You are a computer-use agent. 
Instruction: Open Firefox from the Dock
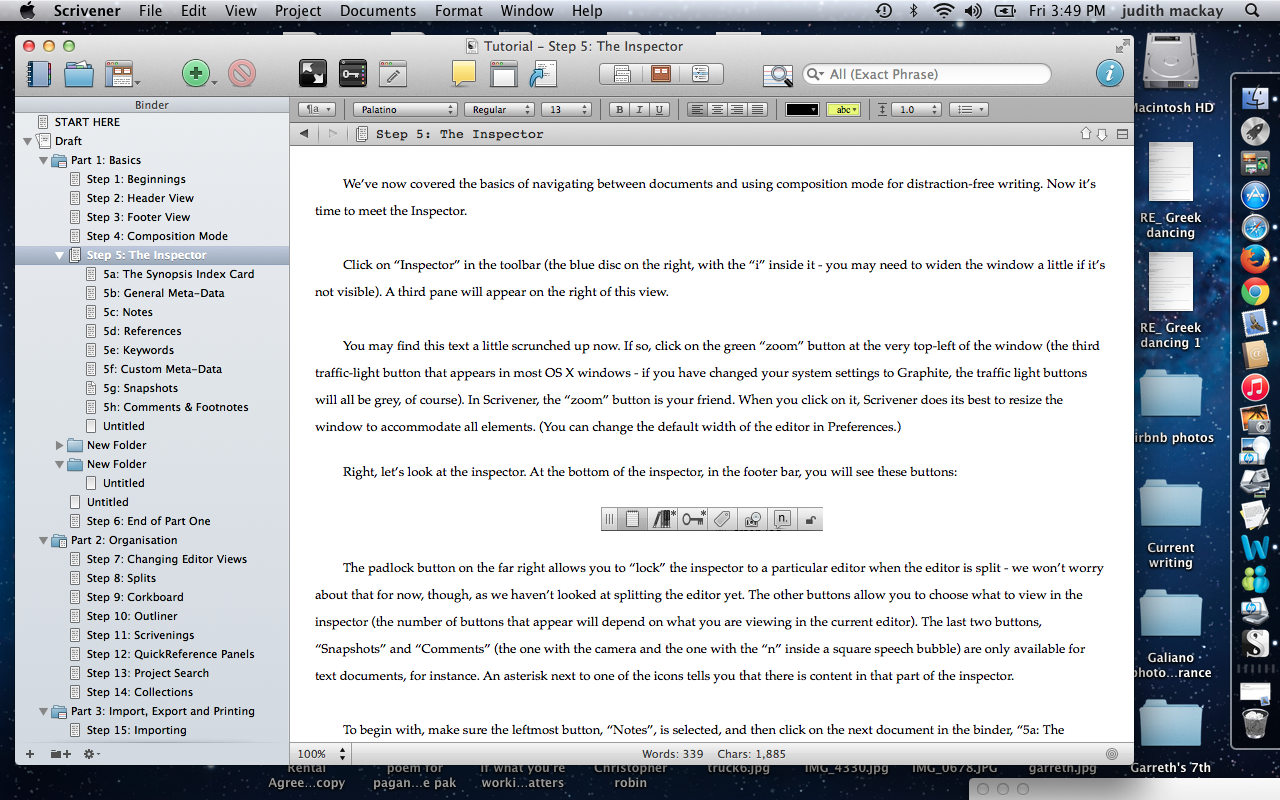1254,260
